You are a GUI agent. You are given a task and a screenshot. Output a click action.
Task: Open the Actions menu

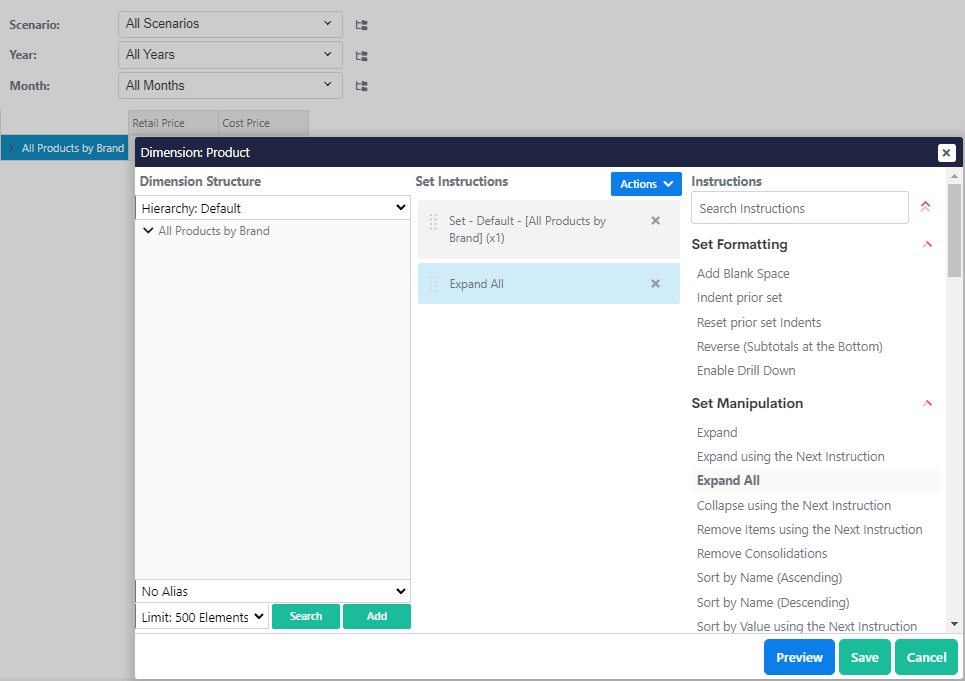pos(645,184)
